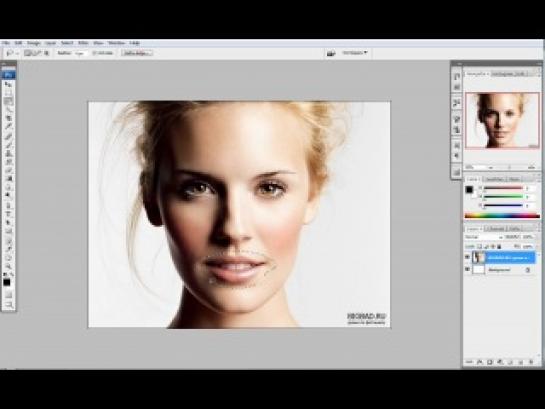Switch to the Channels tab
Screen dimensions: 545x409
[x=496, y=229]
